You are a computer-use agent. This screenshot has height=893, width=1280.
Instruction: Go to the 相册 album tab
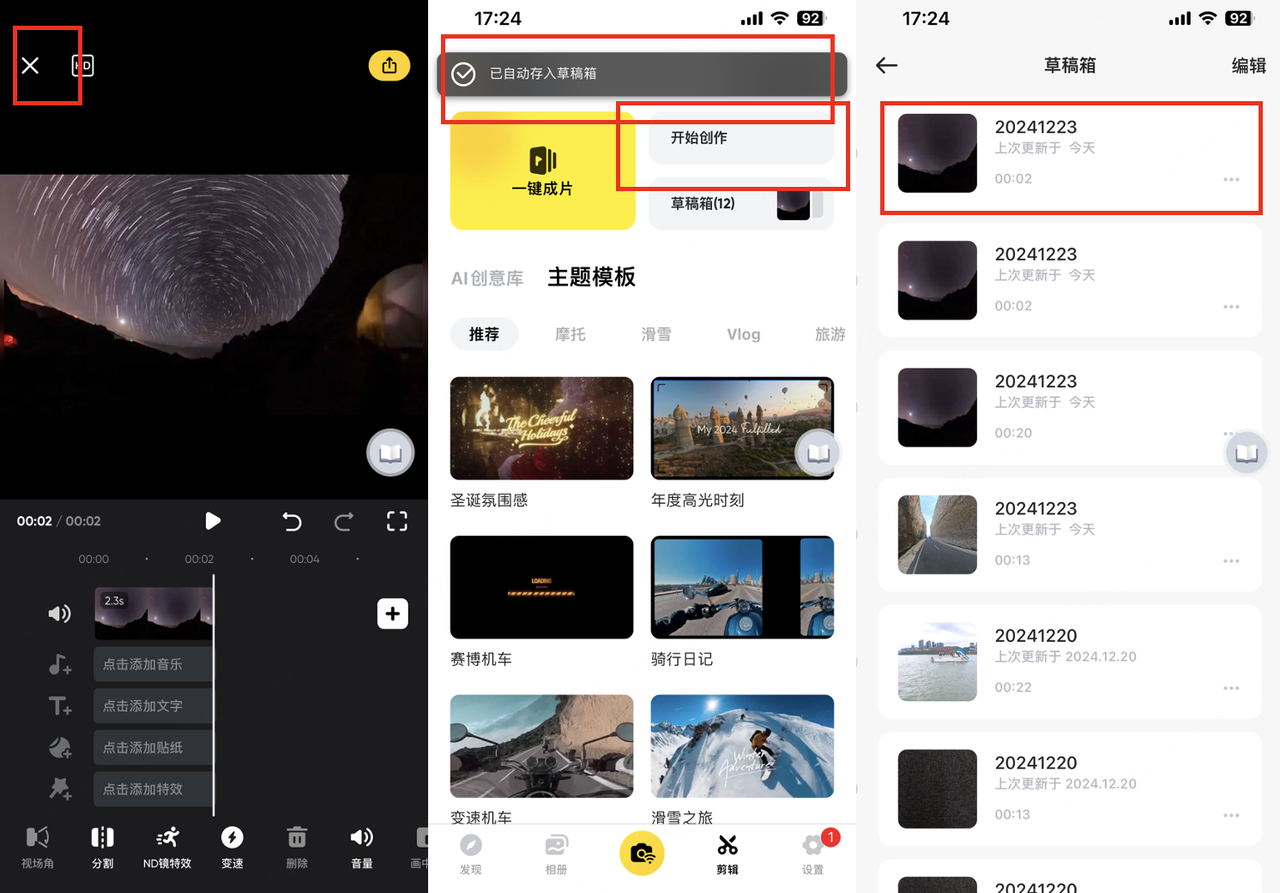click(x=556, y=854)
